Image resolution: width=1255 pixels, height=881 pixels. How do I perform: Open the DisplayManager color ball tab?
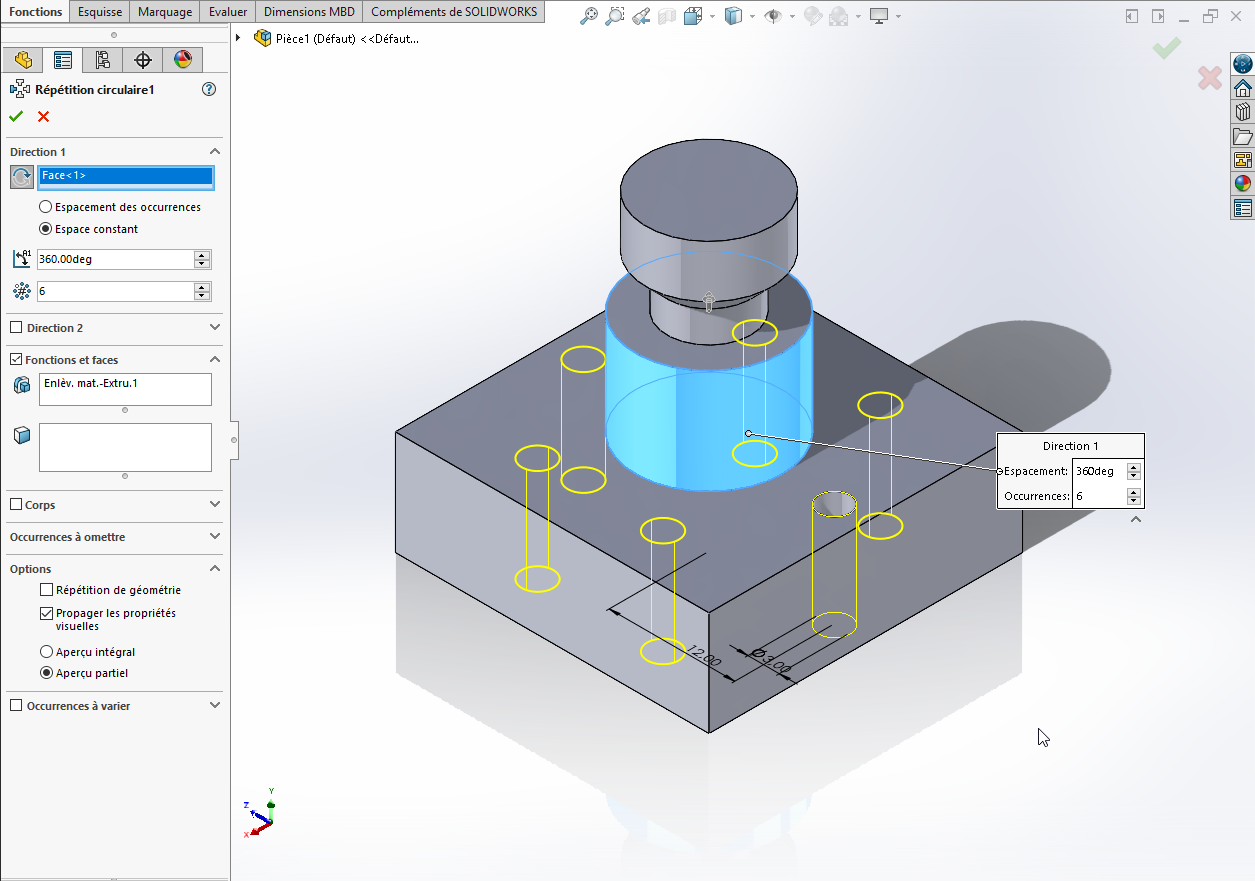point(183,60)
